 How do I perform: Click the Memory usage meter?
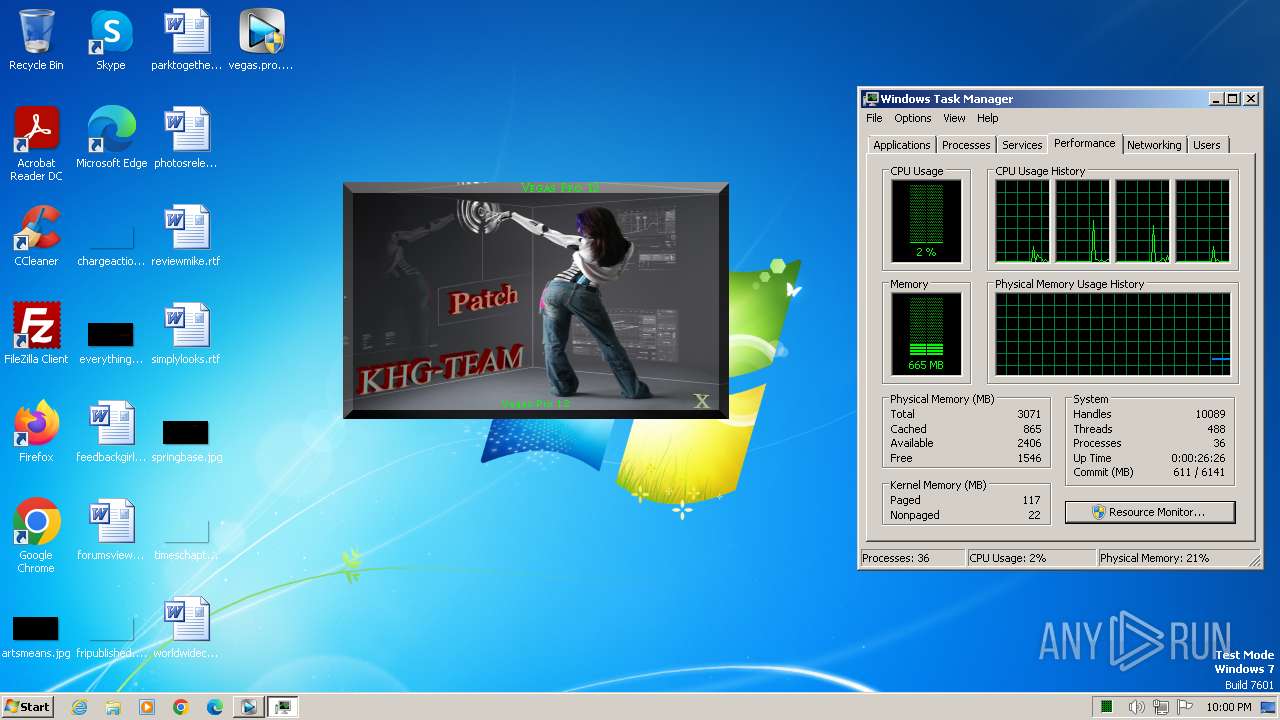pos(926,334)
